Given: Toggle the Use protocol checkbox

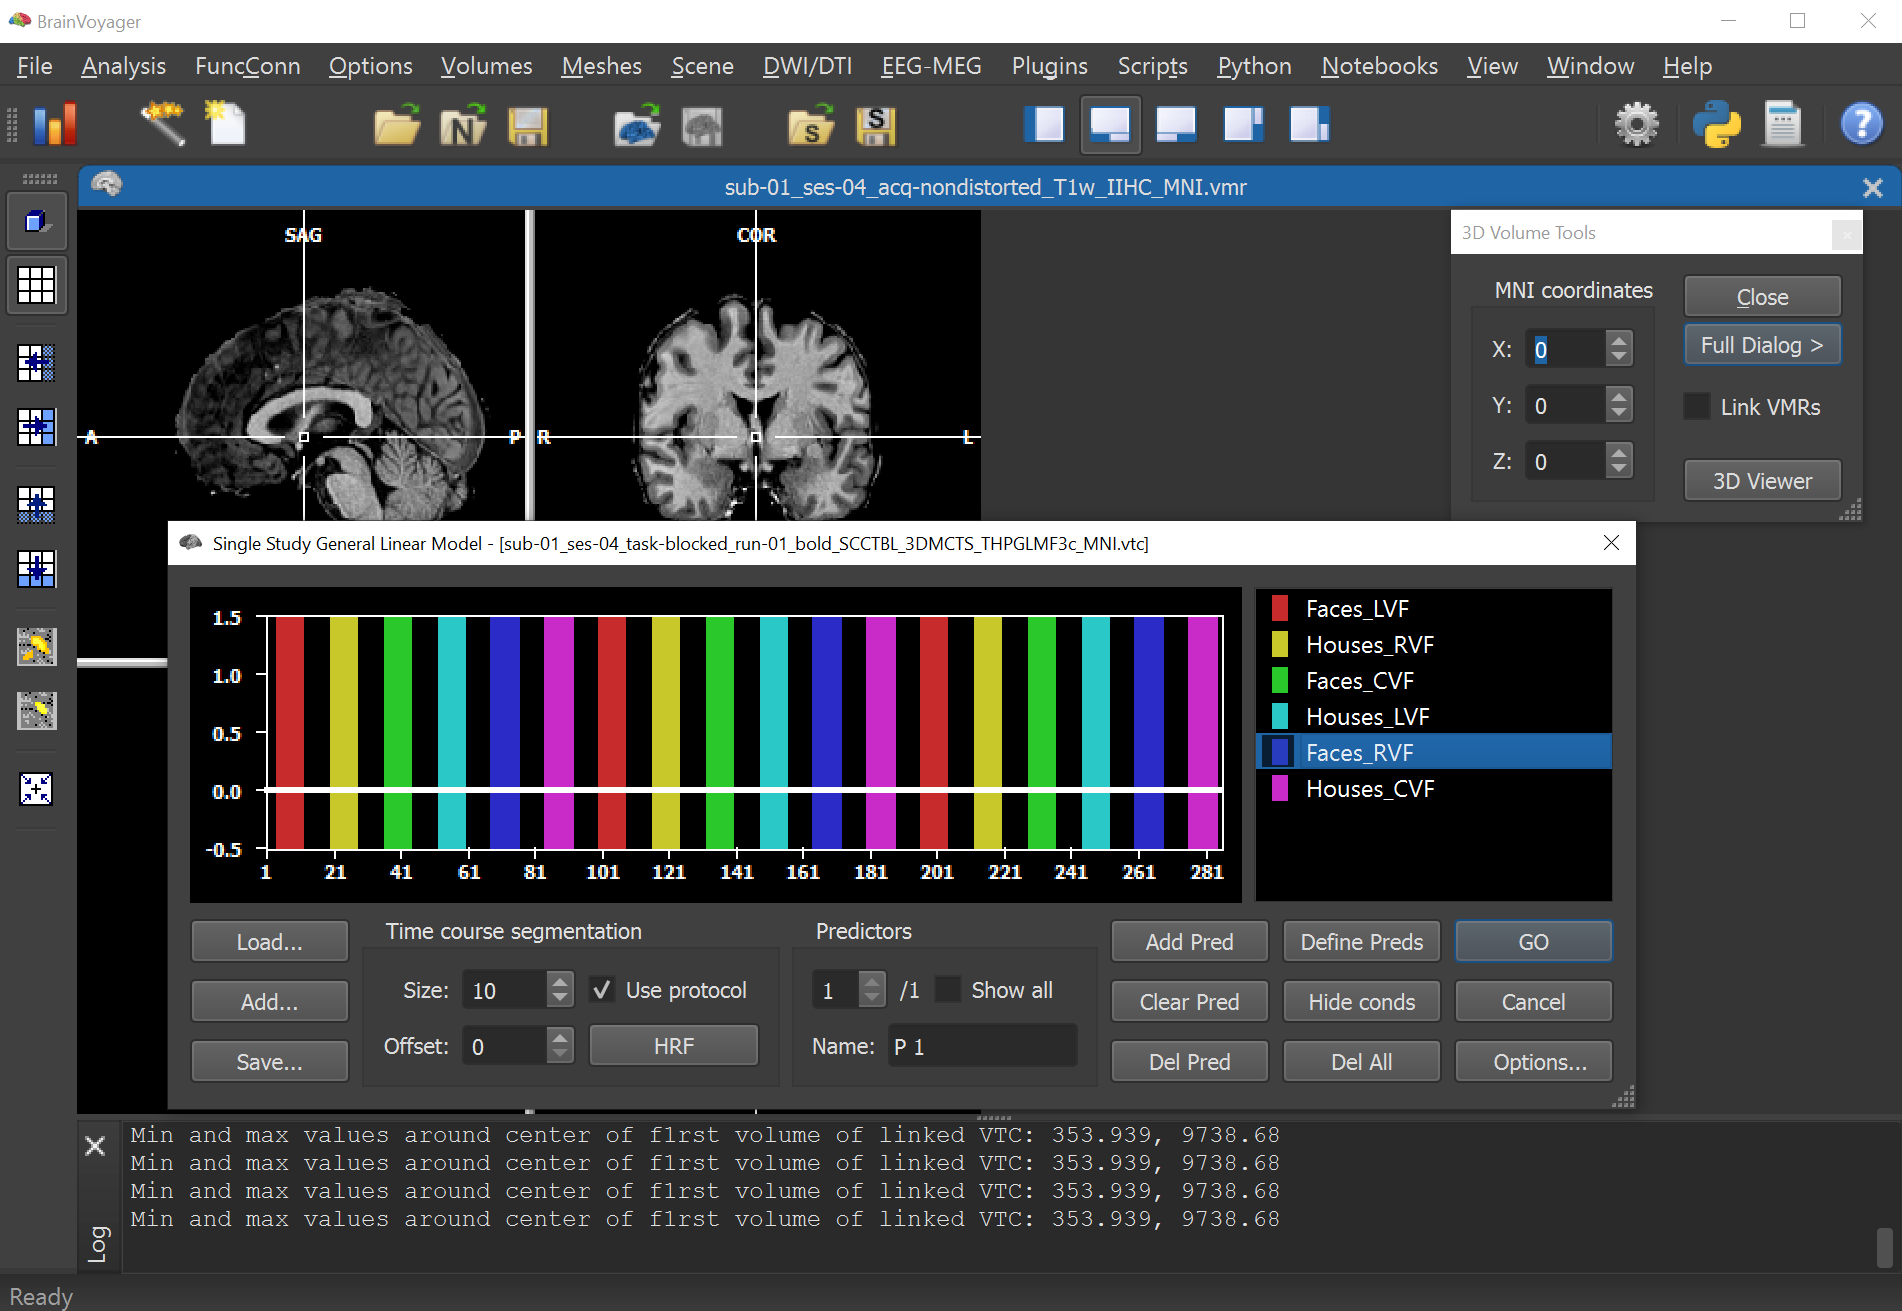Looking at the screenshot, I should (602, 990).
